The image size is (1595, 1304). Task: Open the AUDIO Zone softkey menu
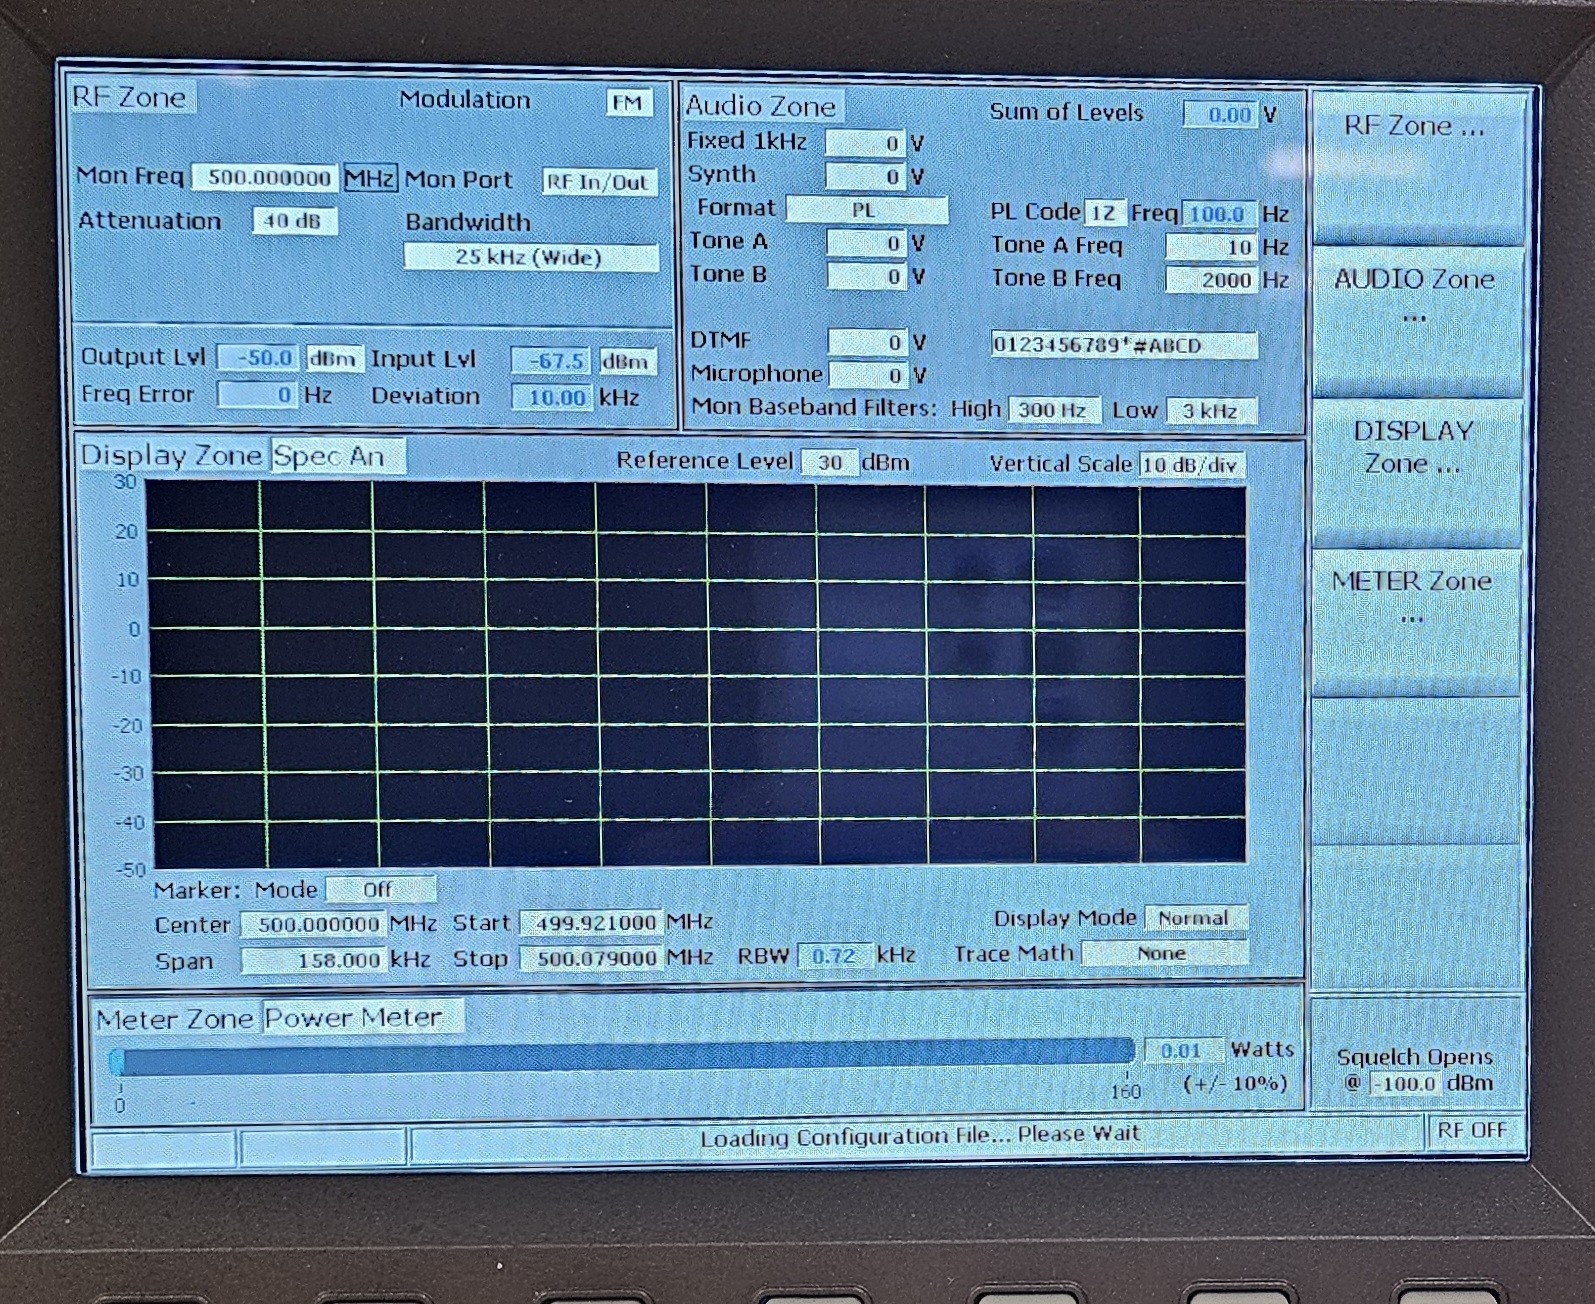point(1416,321)
